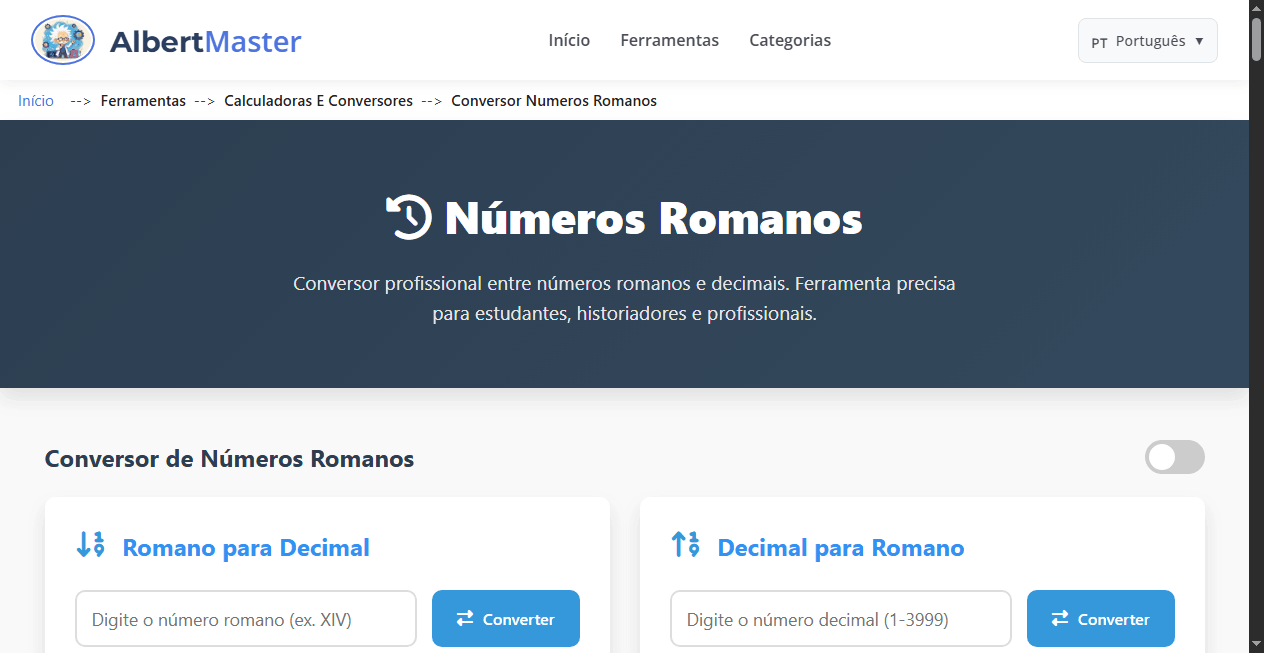Select Categorias in the navigation menu
Viewport: 1264px width, 653px height.
click(790, 40)
